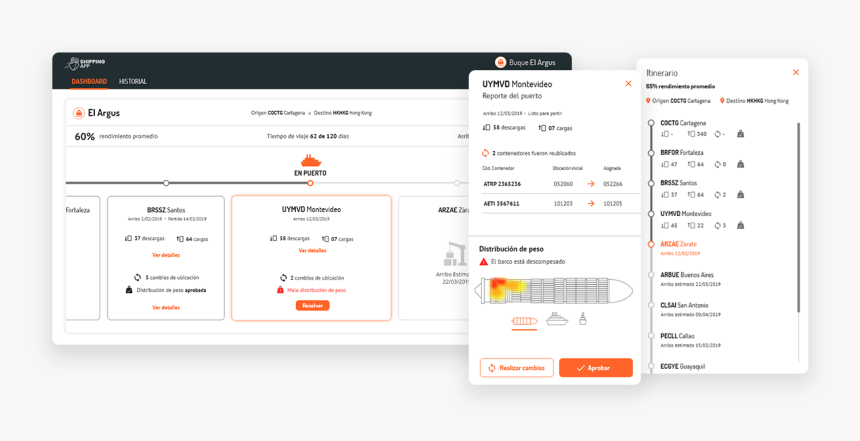The width and height of the screenshot is (860, 441).
Task: Select ECGYE Guayaquil in the itinerary
Action: [x=682, y=366]
